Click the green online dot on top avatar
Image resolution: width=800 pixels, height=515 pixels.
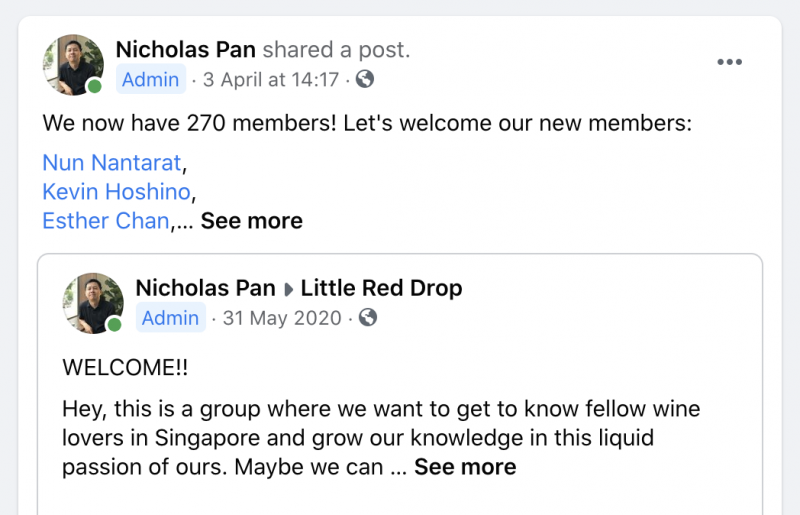(94, 86)
